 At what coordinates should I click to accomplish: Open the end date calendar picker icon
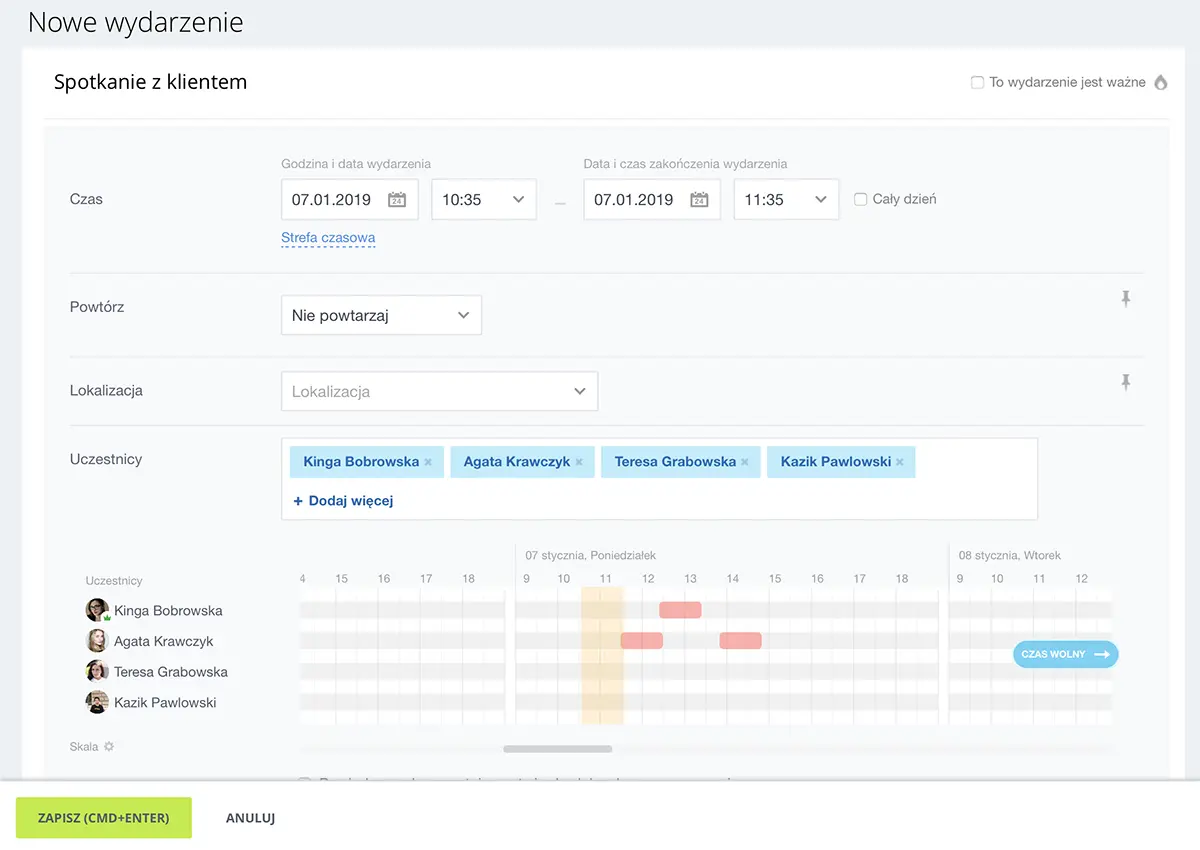tap(699, 200)
